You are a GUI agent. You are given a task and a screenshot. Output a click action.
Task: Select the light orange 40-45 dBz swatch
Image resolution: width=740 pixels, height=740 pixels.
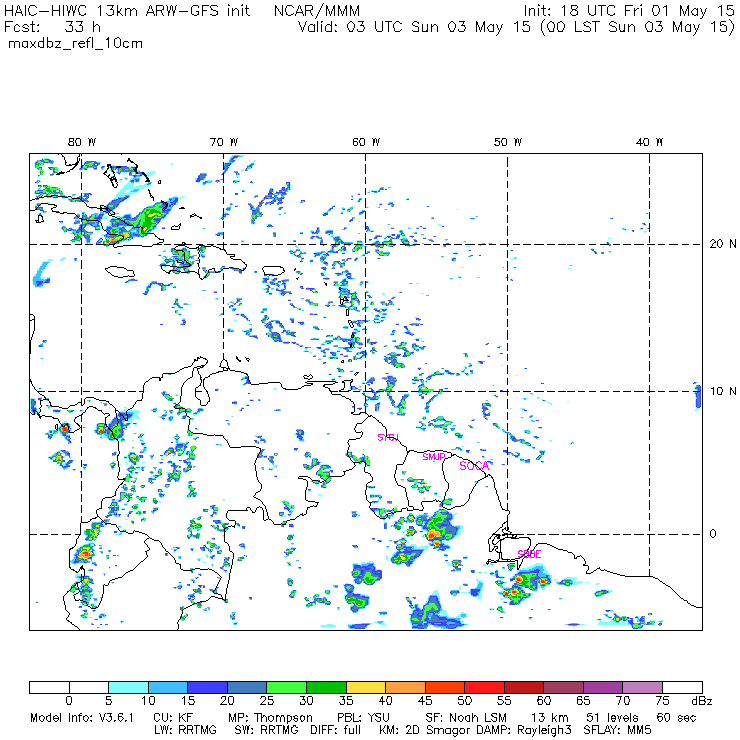(x=405, y=687)
